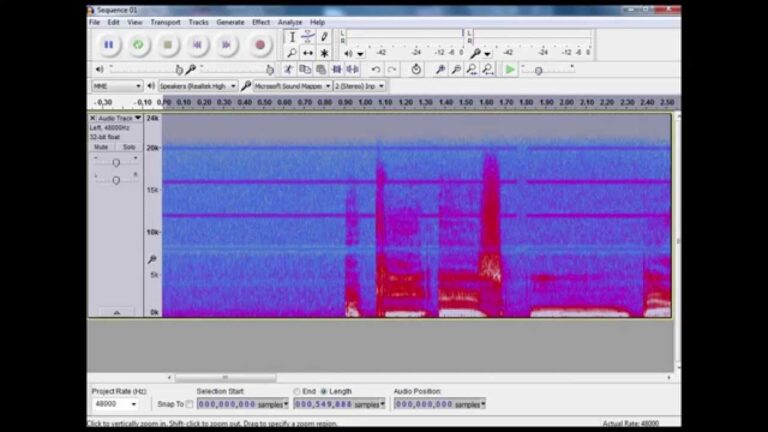The width and height of the screenshot is (768, 432).
Task: Click the Zoom In icon
Action: tap(440, 70)
